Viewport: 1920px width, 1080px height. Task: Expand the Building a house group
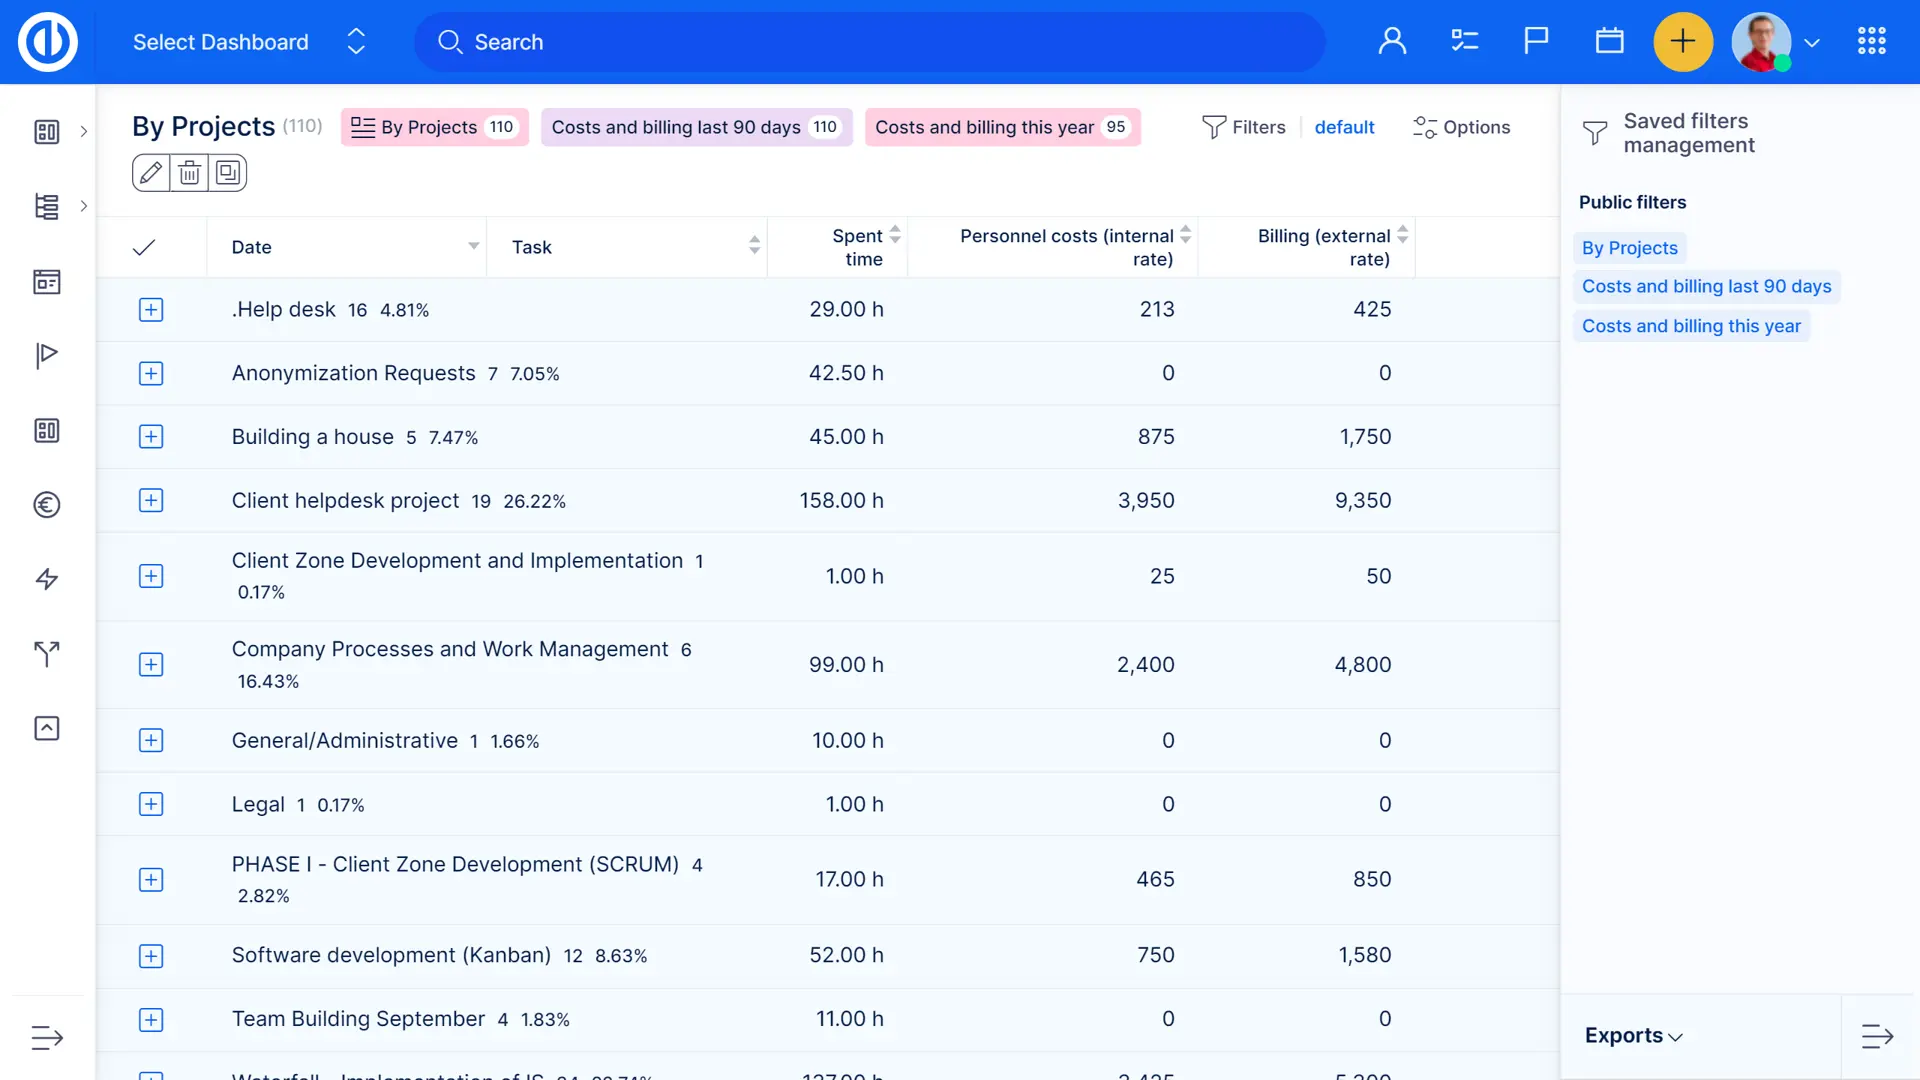151,437
